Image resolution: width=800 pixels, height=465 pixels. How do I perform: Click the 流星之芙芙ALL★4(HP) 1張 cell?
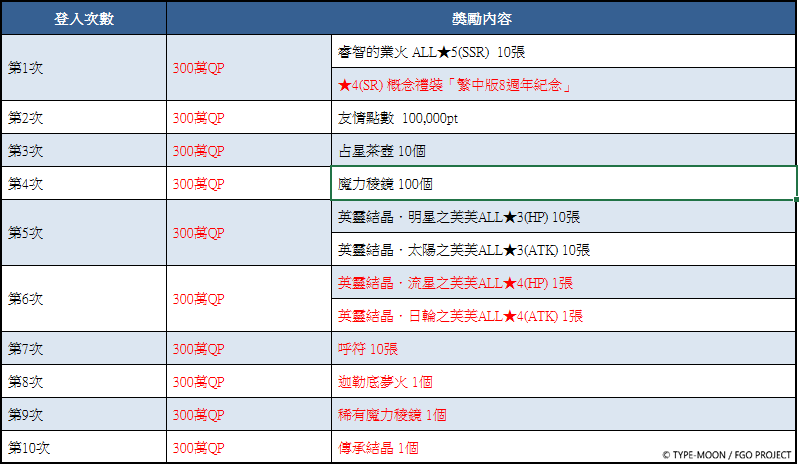click(563, 283)
